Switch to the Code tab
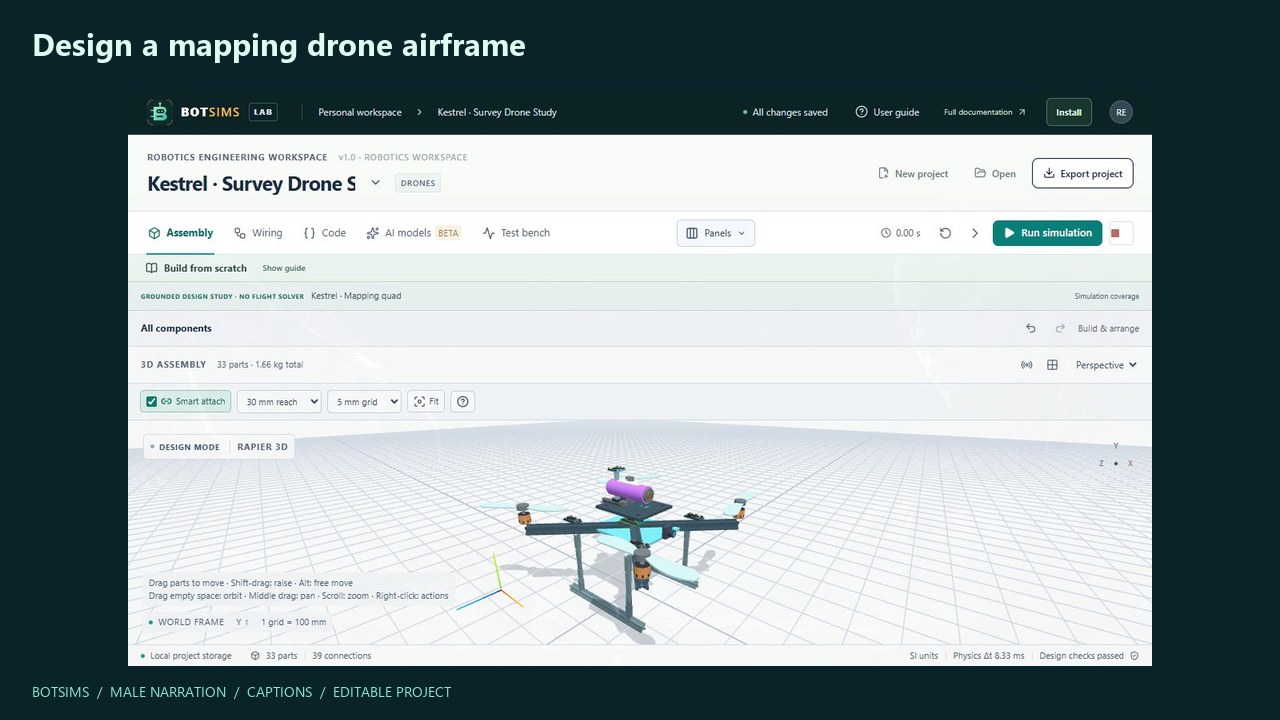 (325, 233)
